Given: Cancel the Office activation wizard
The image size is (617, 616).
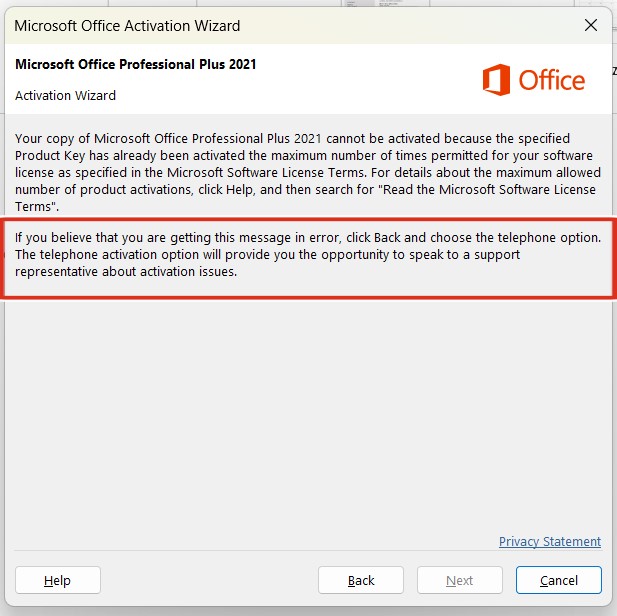Looking at the screenshot, I should click(x=559, y=580).
